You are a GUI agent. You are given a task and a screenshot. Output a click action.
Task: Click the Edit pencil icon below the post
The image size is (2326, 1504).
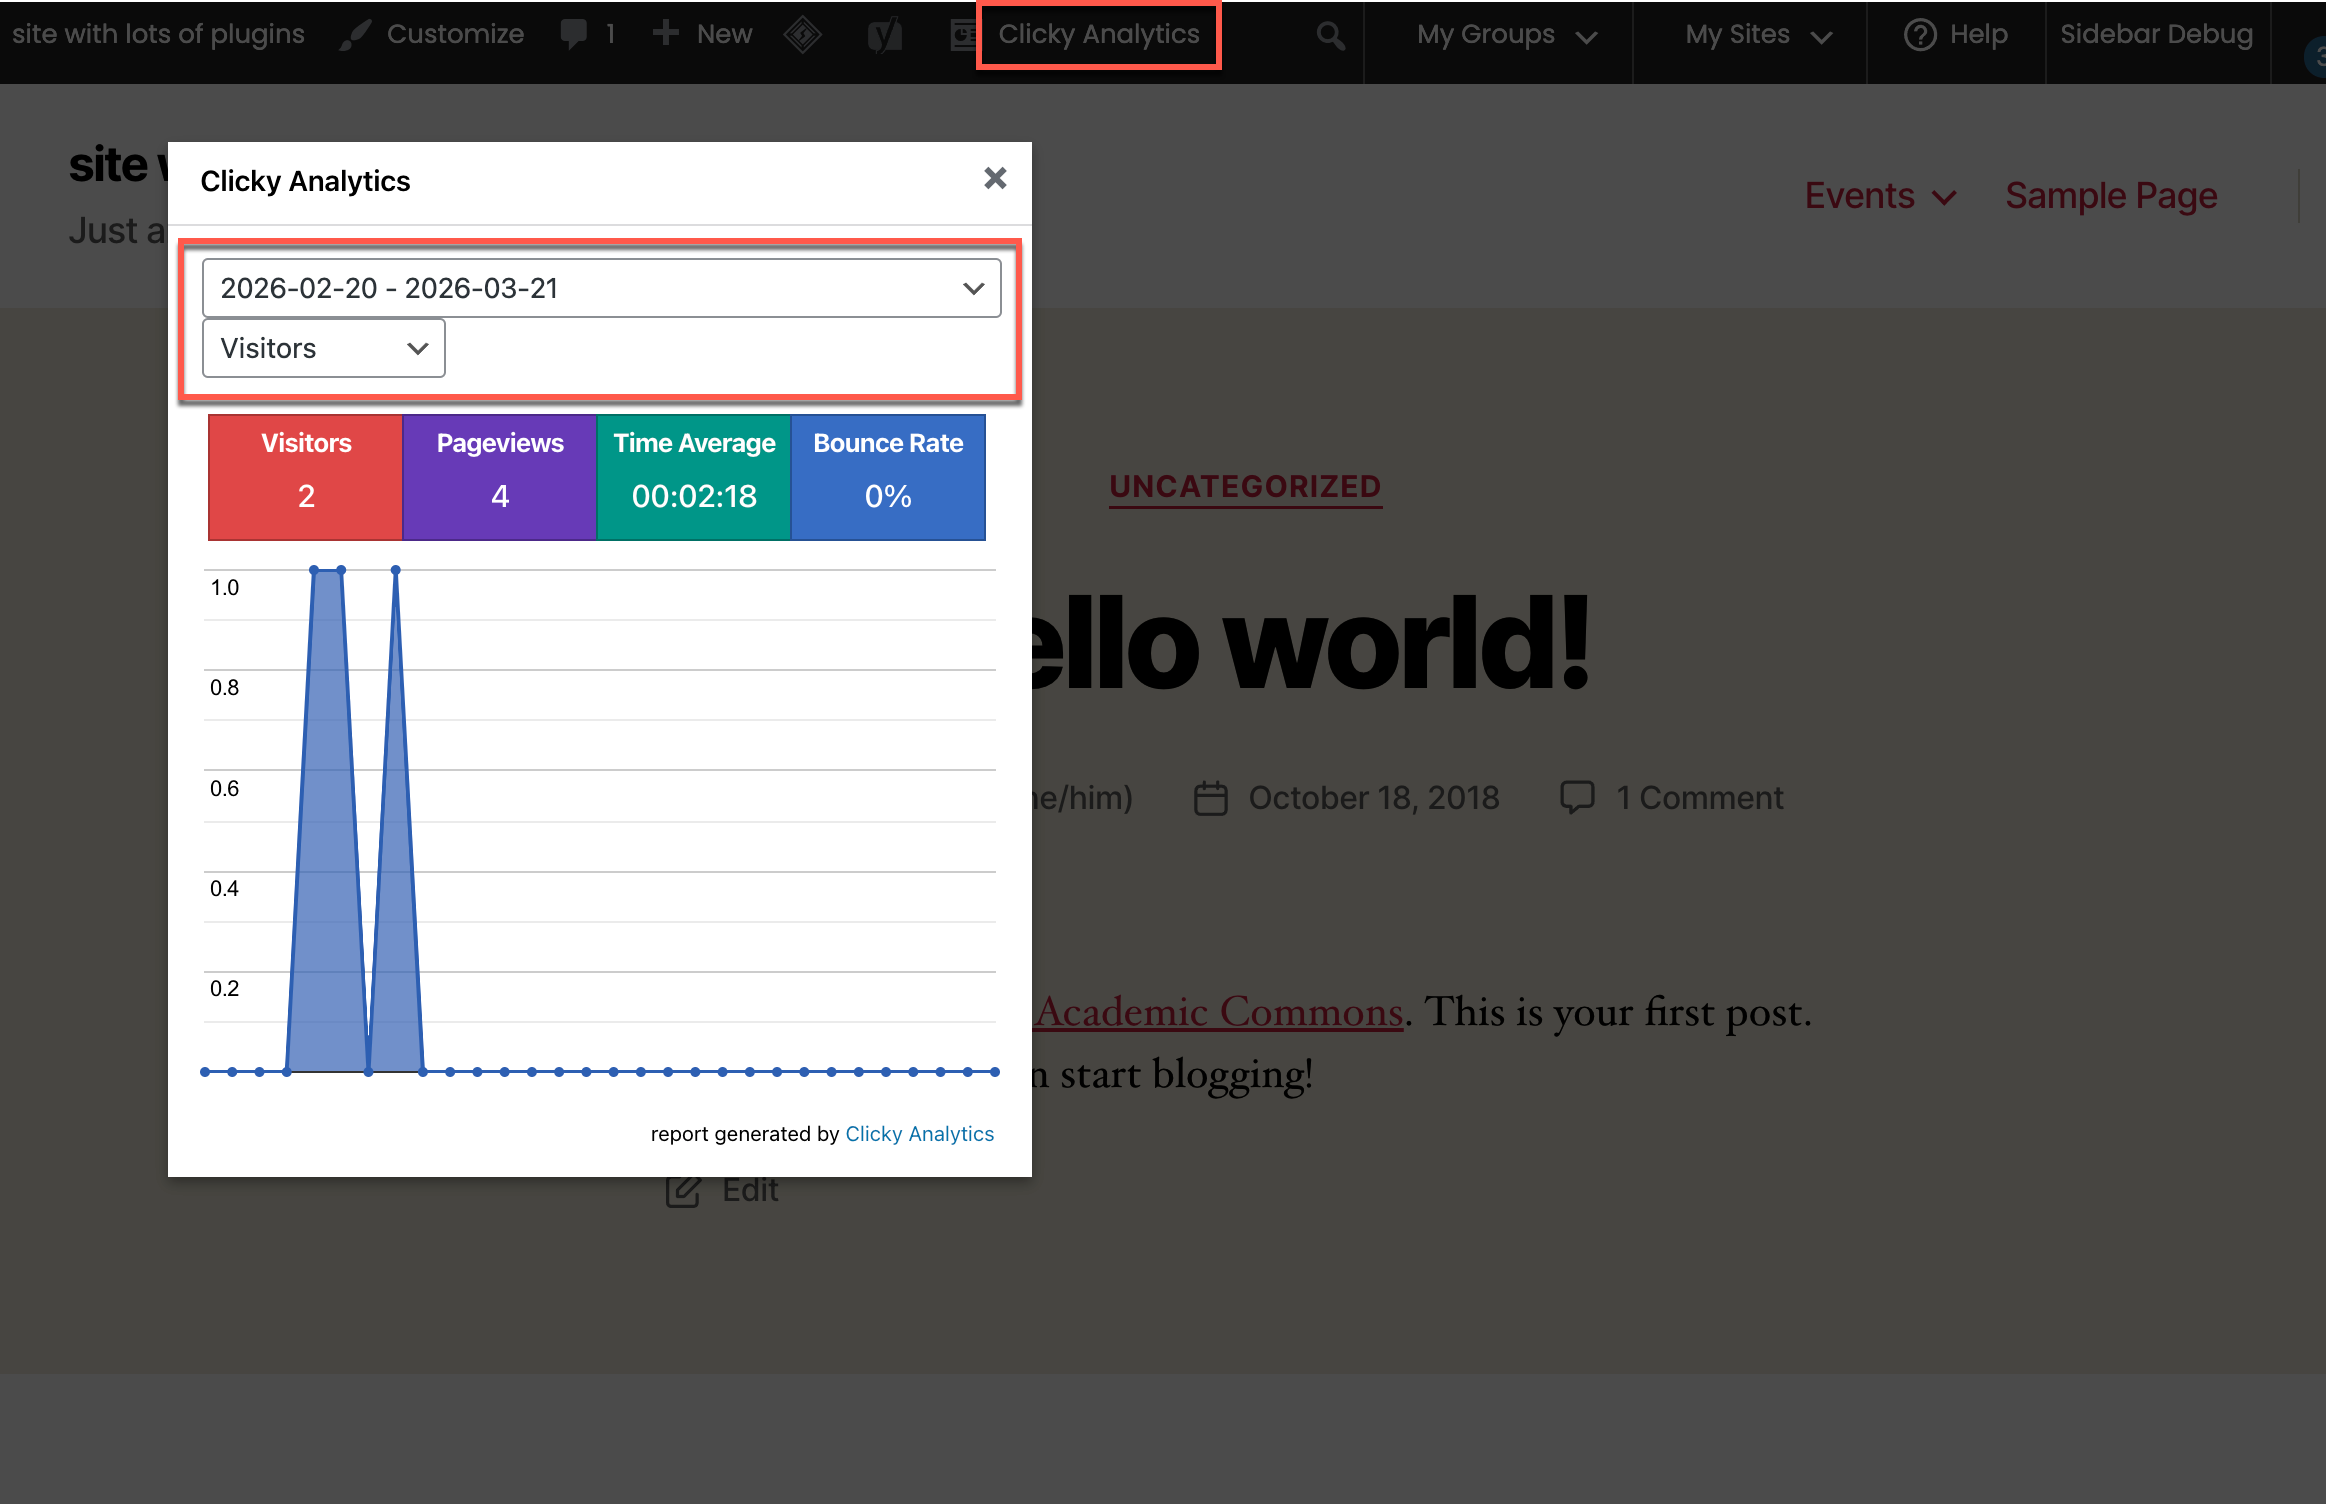(683, 1190)
